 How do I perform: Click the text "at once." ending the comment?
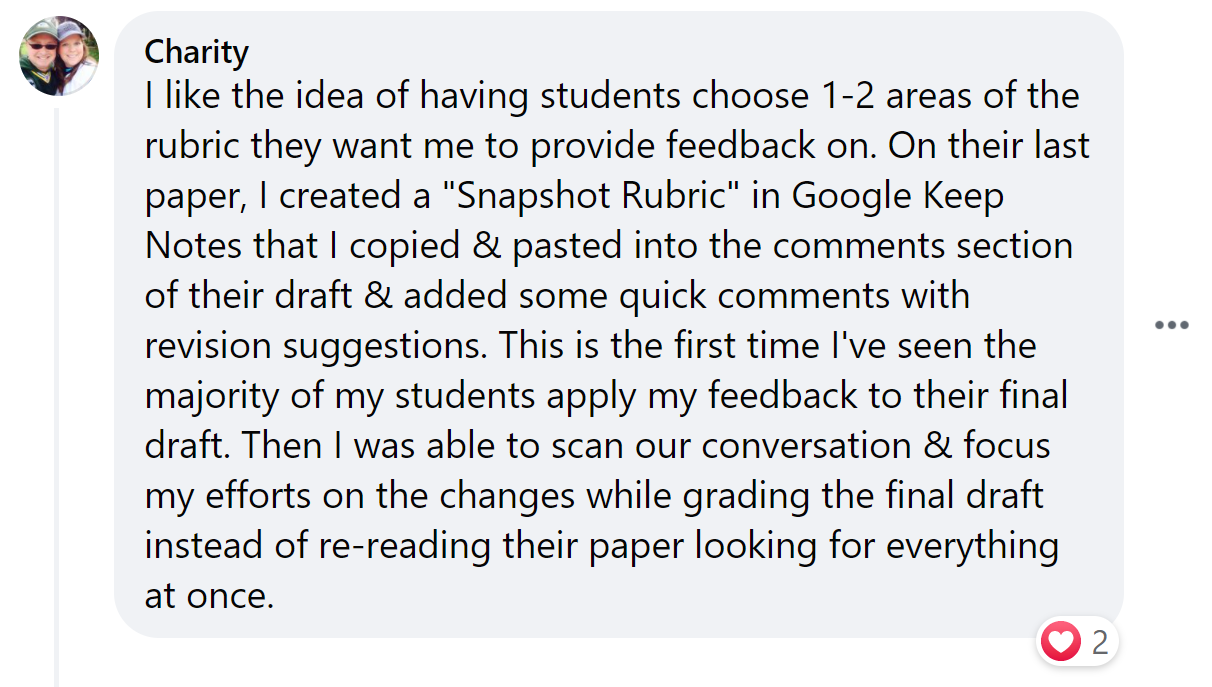(x=209, y=596)
